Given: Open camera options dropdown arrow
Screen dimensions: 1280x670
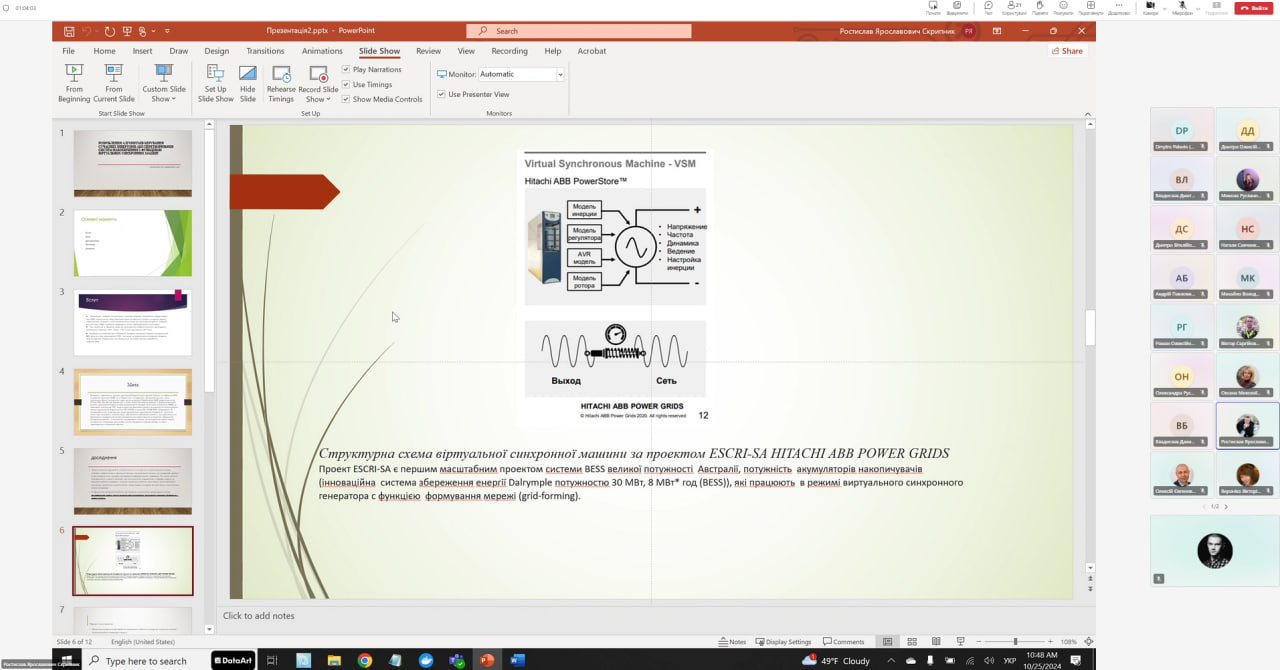Looking at the screenshot, I should 1164,7.
